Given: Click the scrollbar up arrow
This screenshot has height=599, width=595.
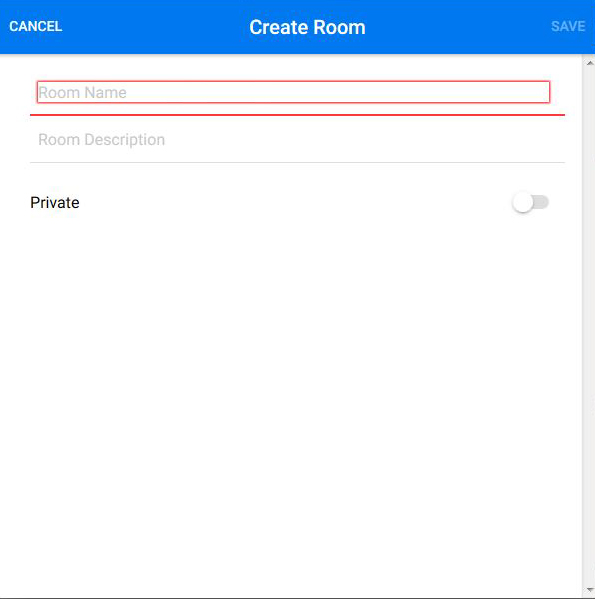Looking at the screenshot, I should 590,63.
